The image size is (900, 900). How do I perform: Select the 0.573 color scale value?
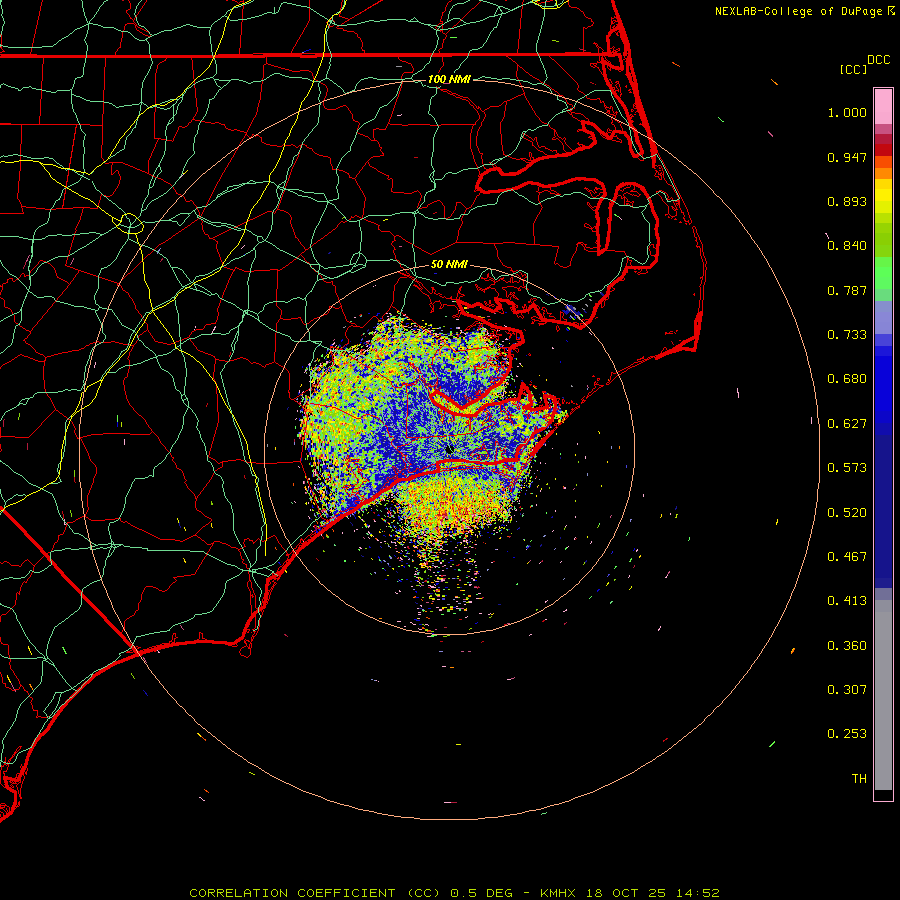[847, 468]
